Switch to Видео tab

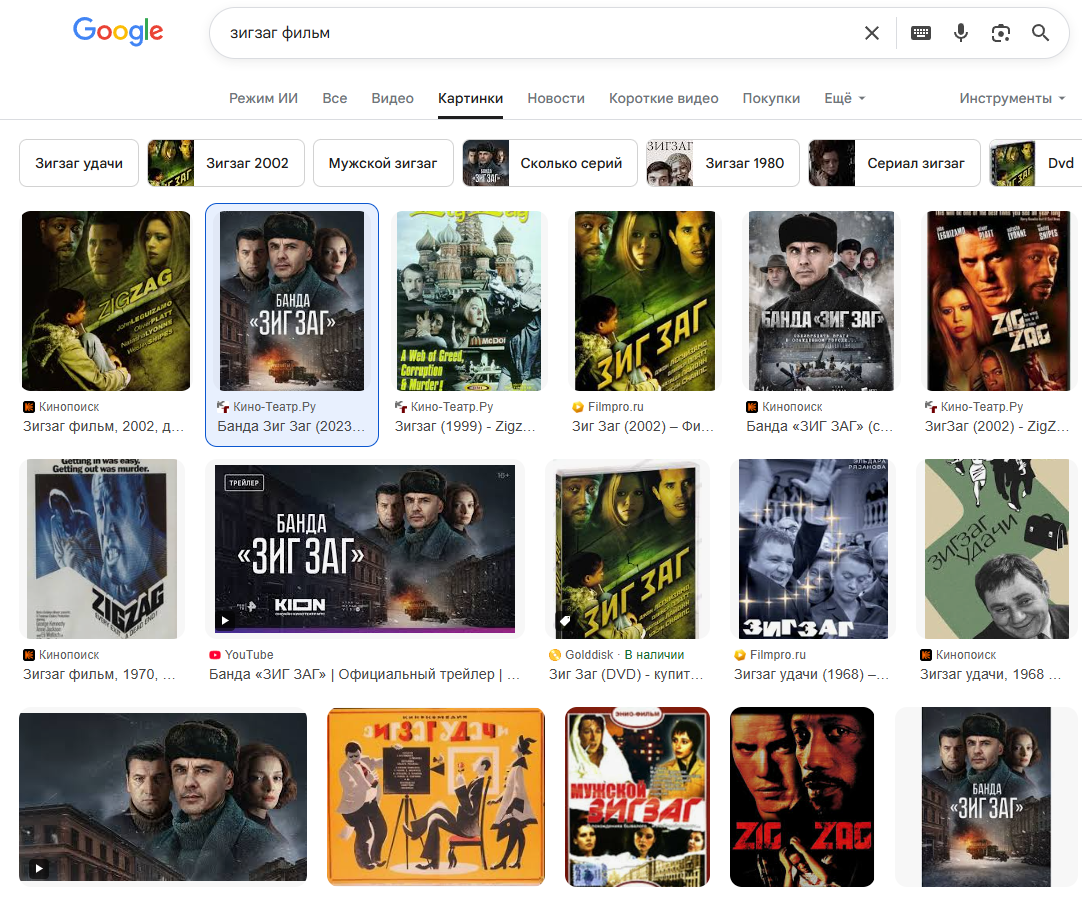click(x=393, y=98)
